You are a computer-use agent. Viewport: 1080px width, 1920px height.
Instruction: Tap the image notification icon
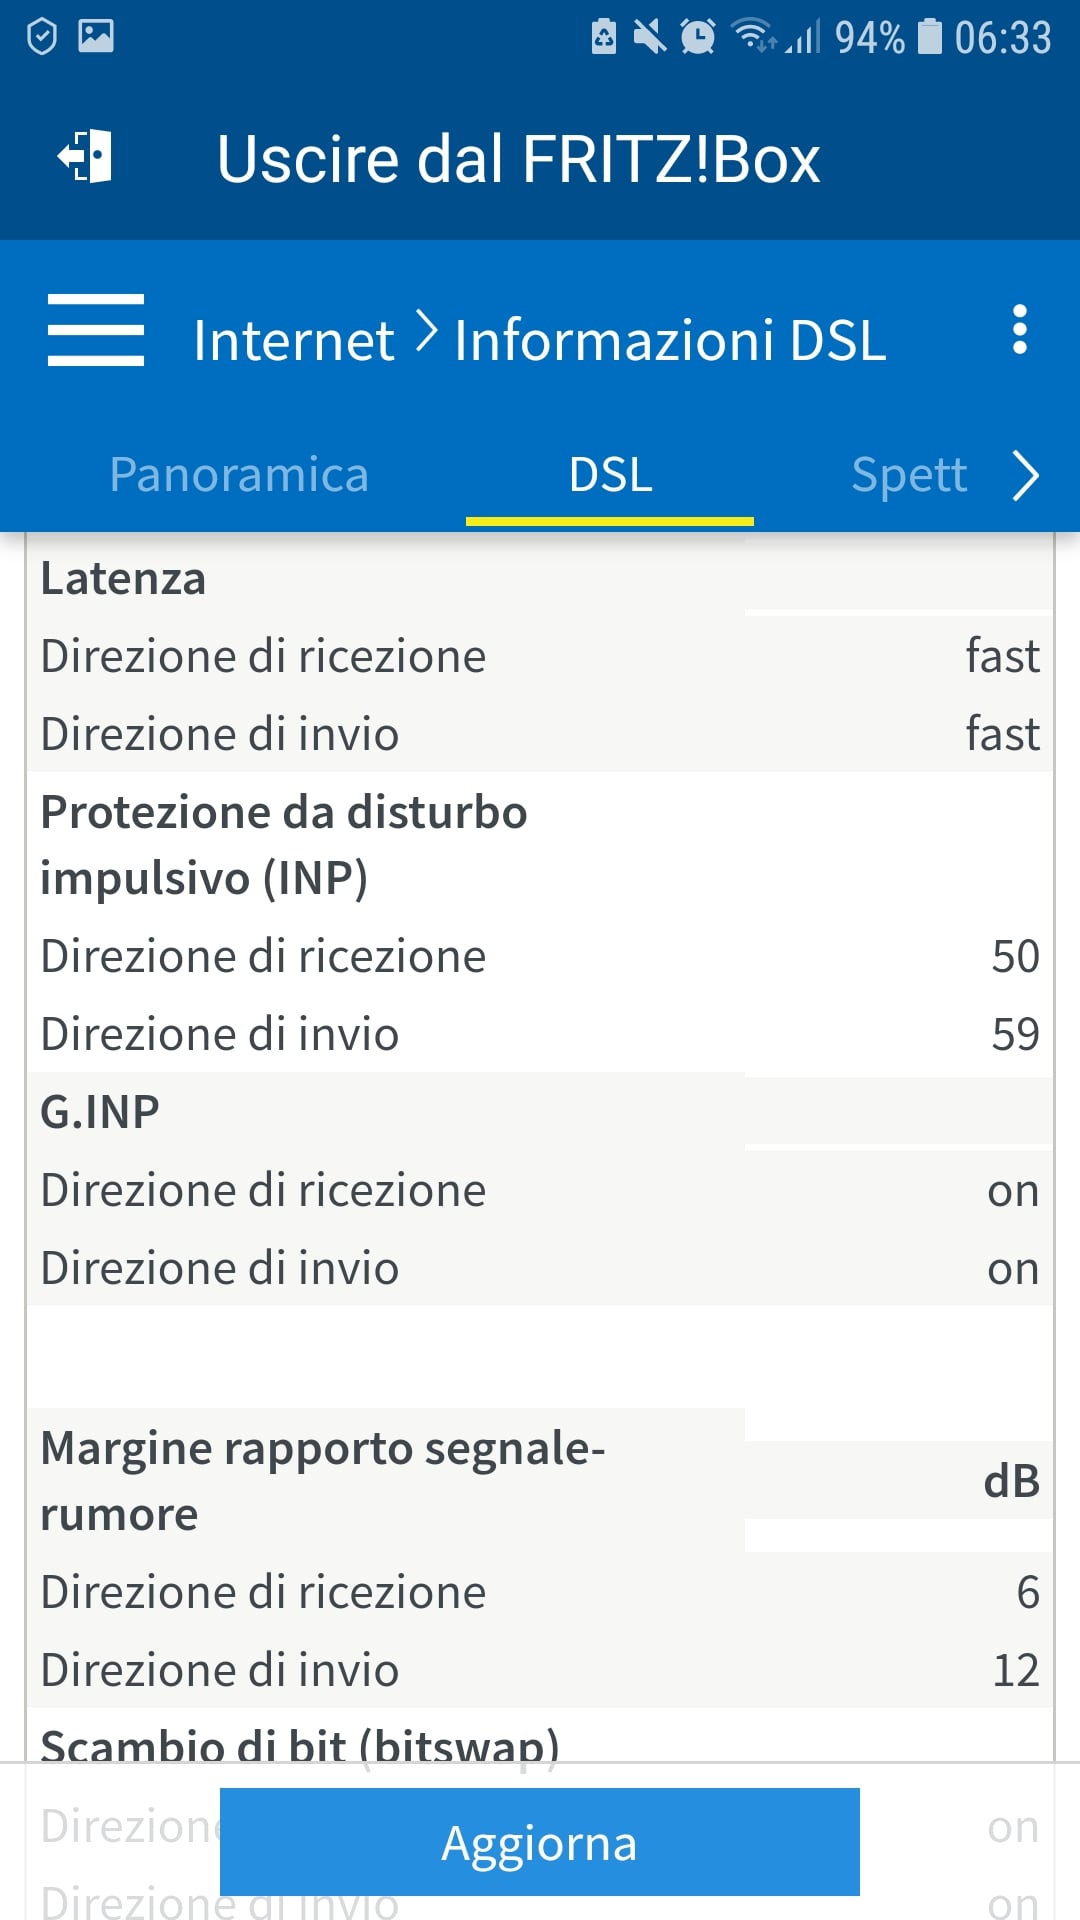(x=96, y=37)
